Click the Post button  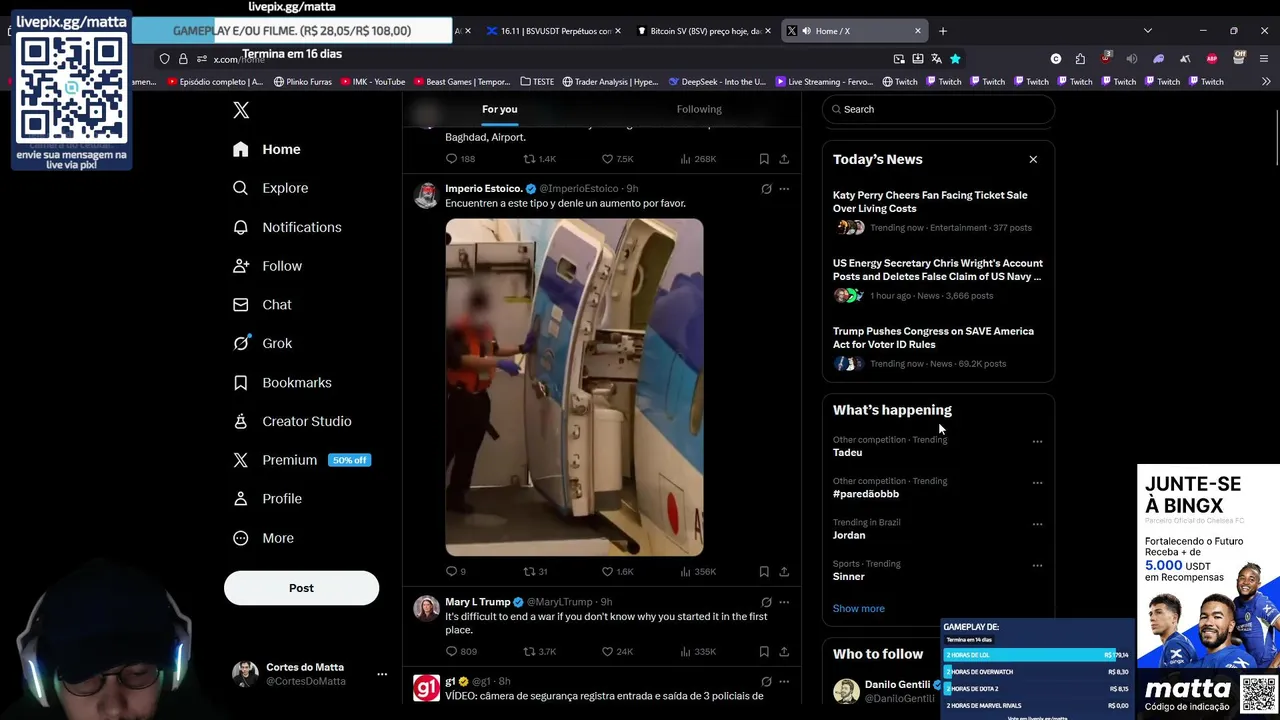[301, 588]
